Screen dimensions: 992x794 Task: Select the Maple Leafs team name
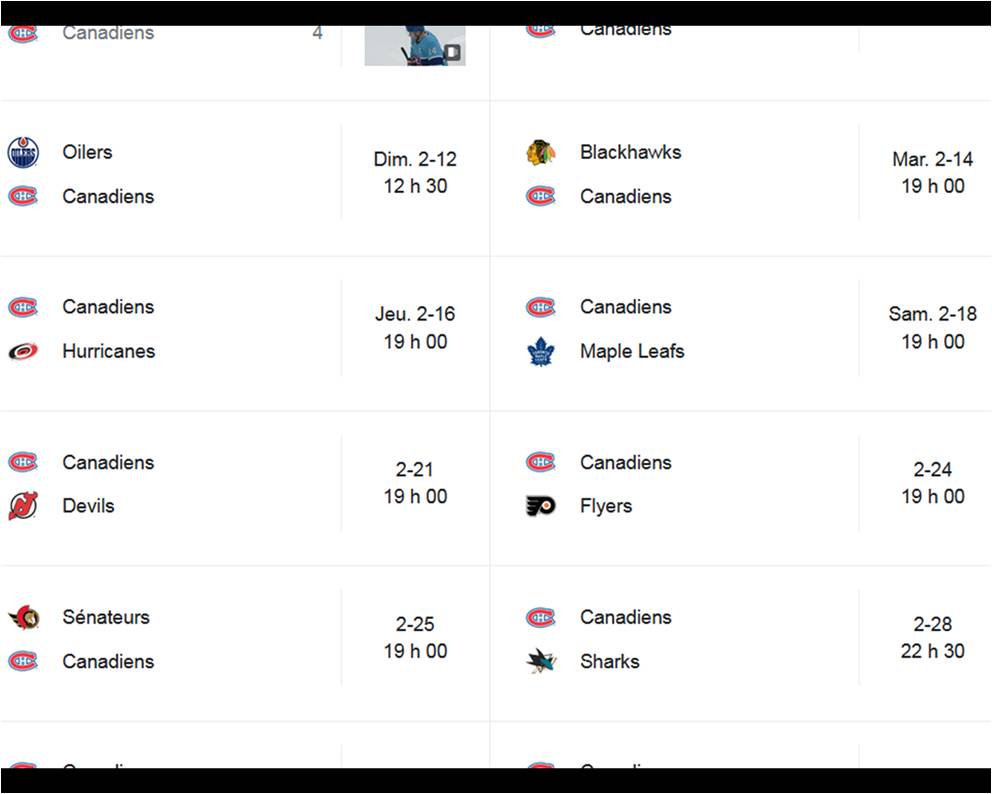(x=632, y=351)
